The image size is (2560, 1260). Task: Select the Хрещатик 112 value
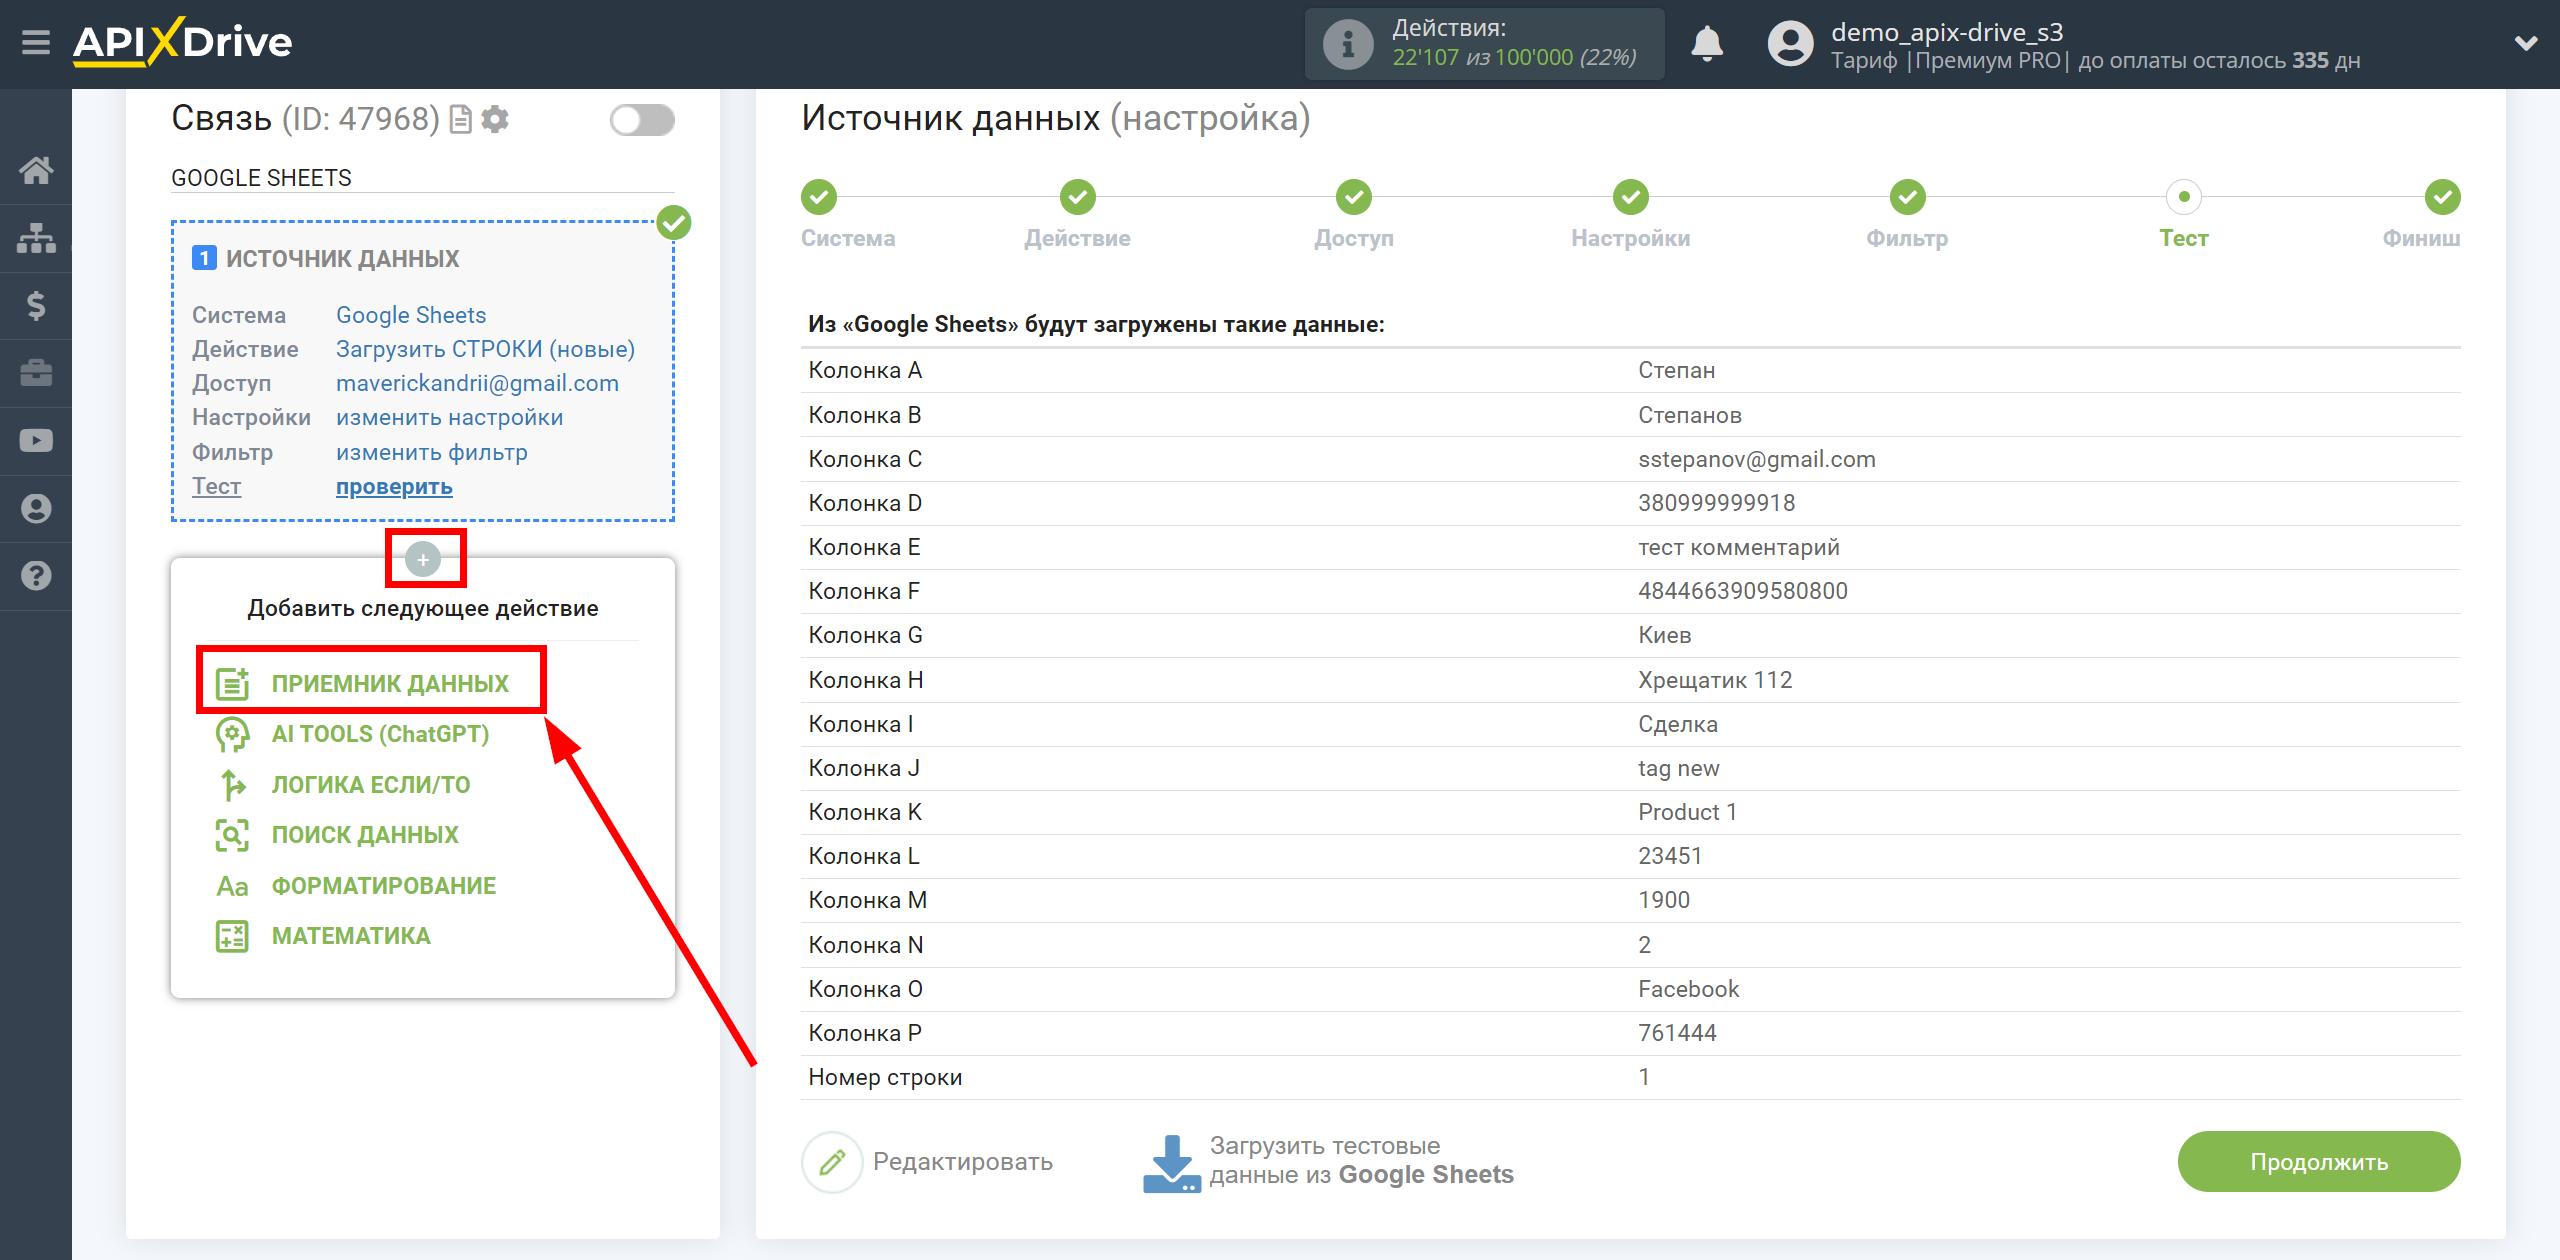click(x=1714, y=680)
